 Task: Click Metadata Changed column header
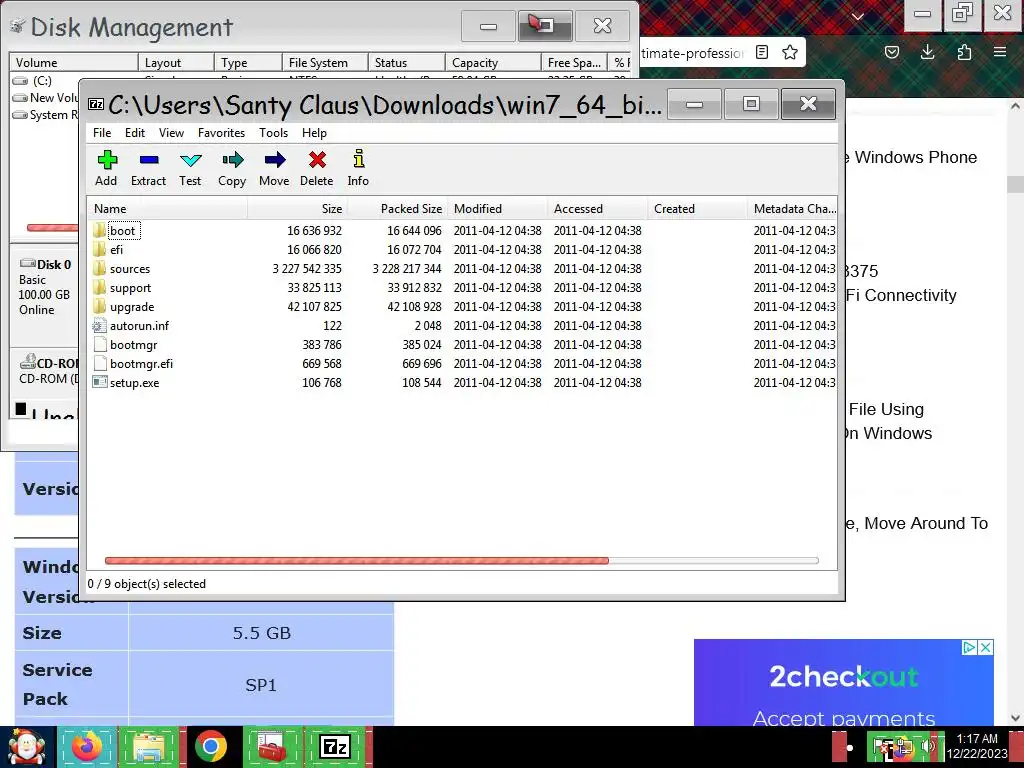(792, 208)
